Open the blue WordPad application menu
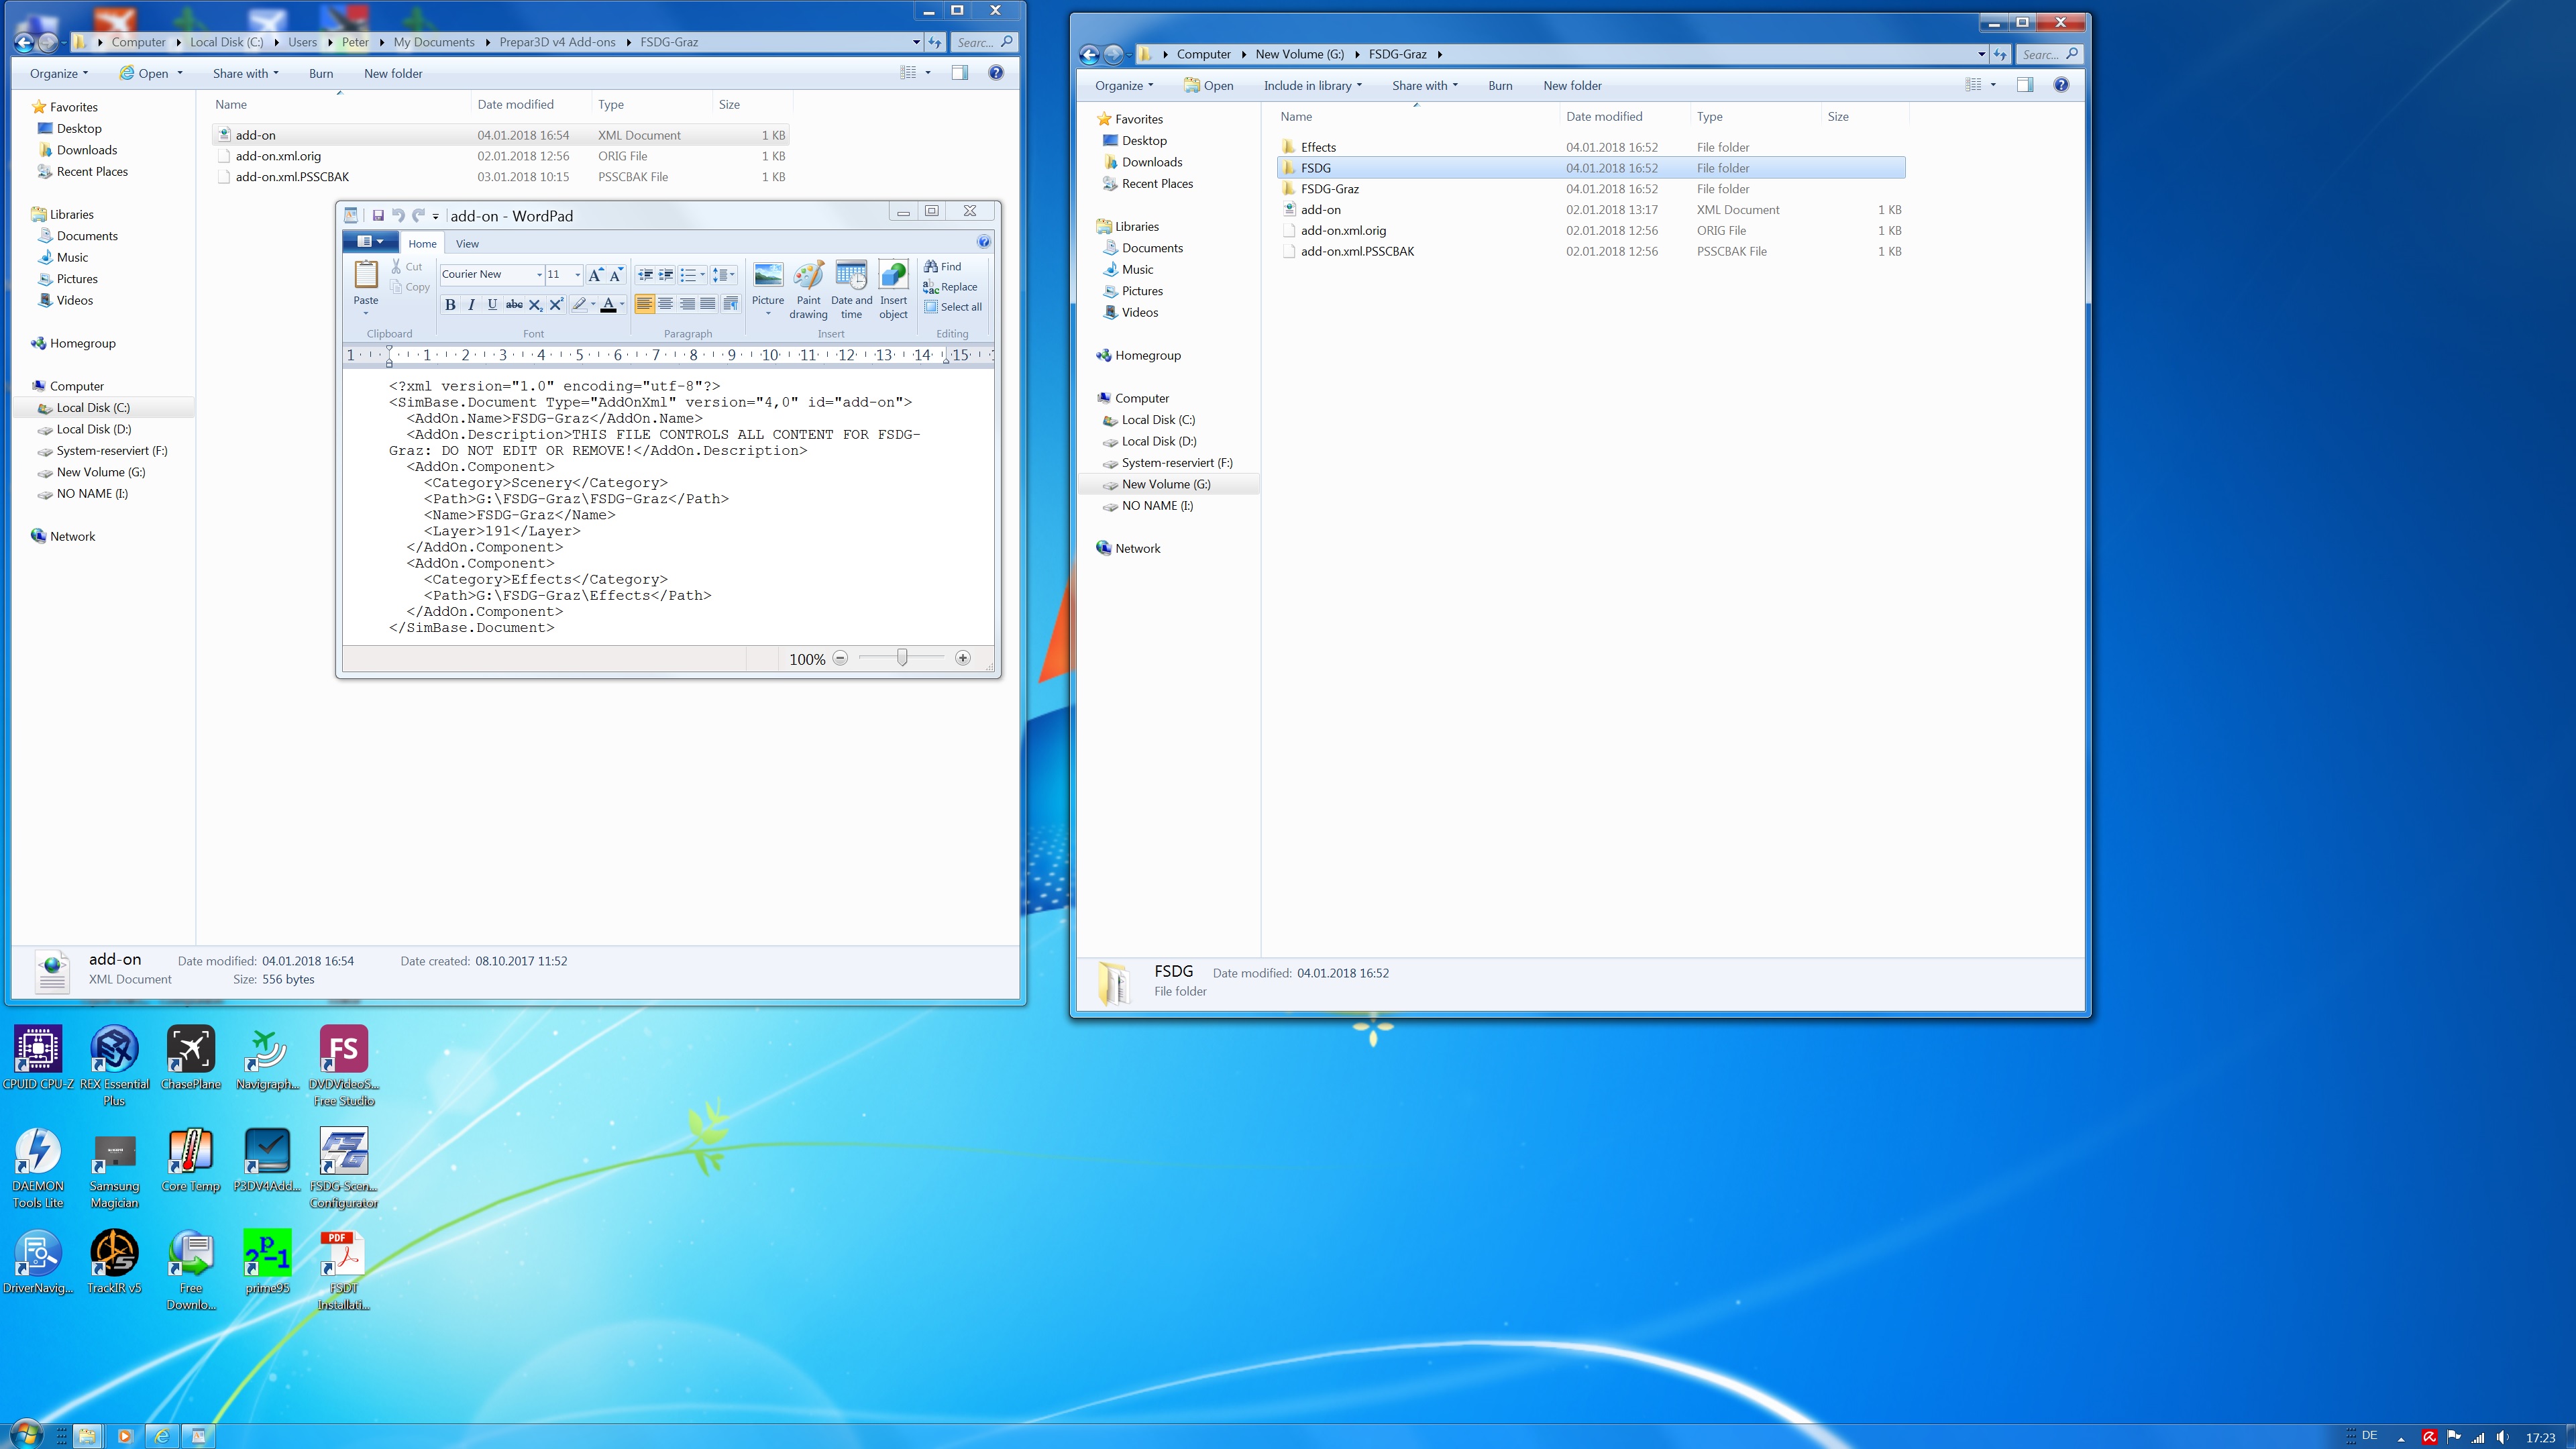The height and width of the screenshot is (1449, 2576). (370, 242)
